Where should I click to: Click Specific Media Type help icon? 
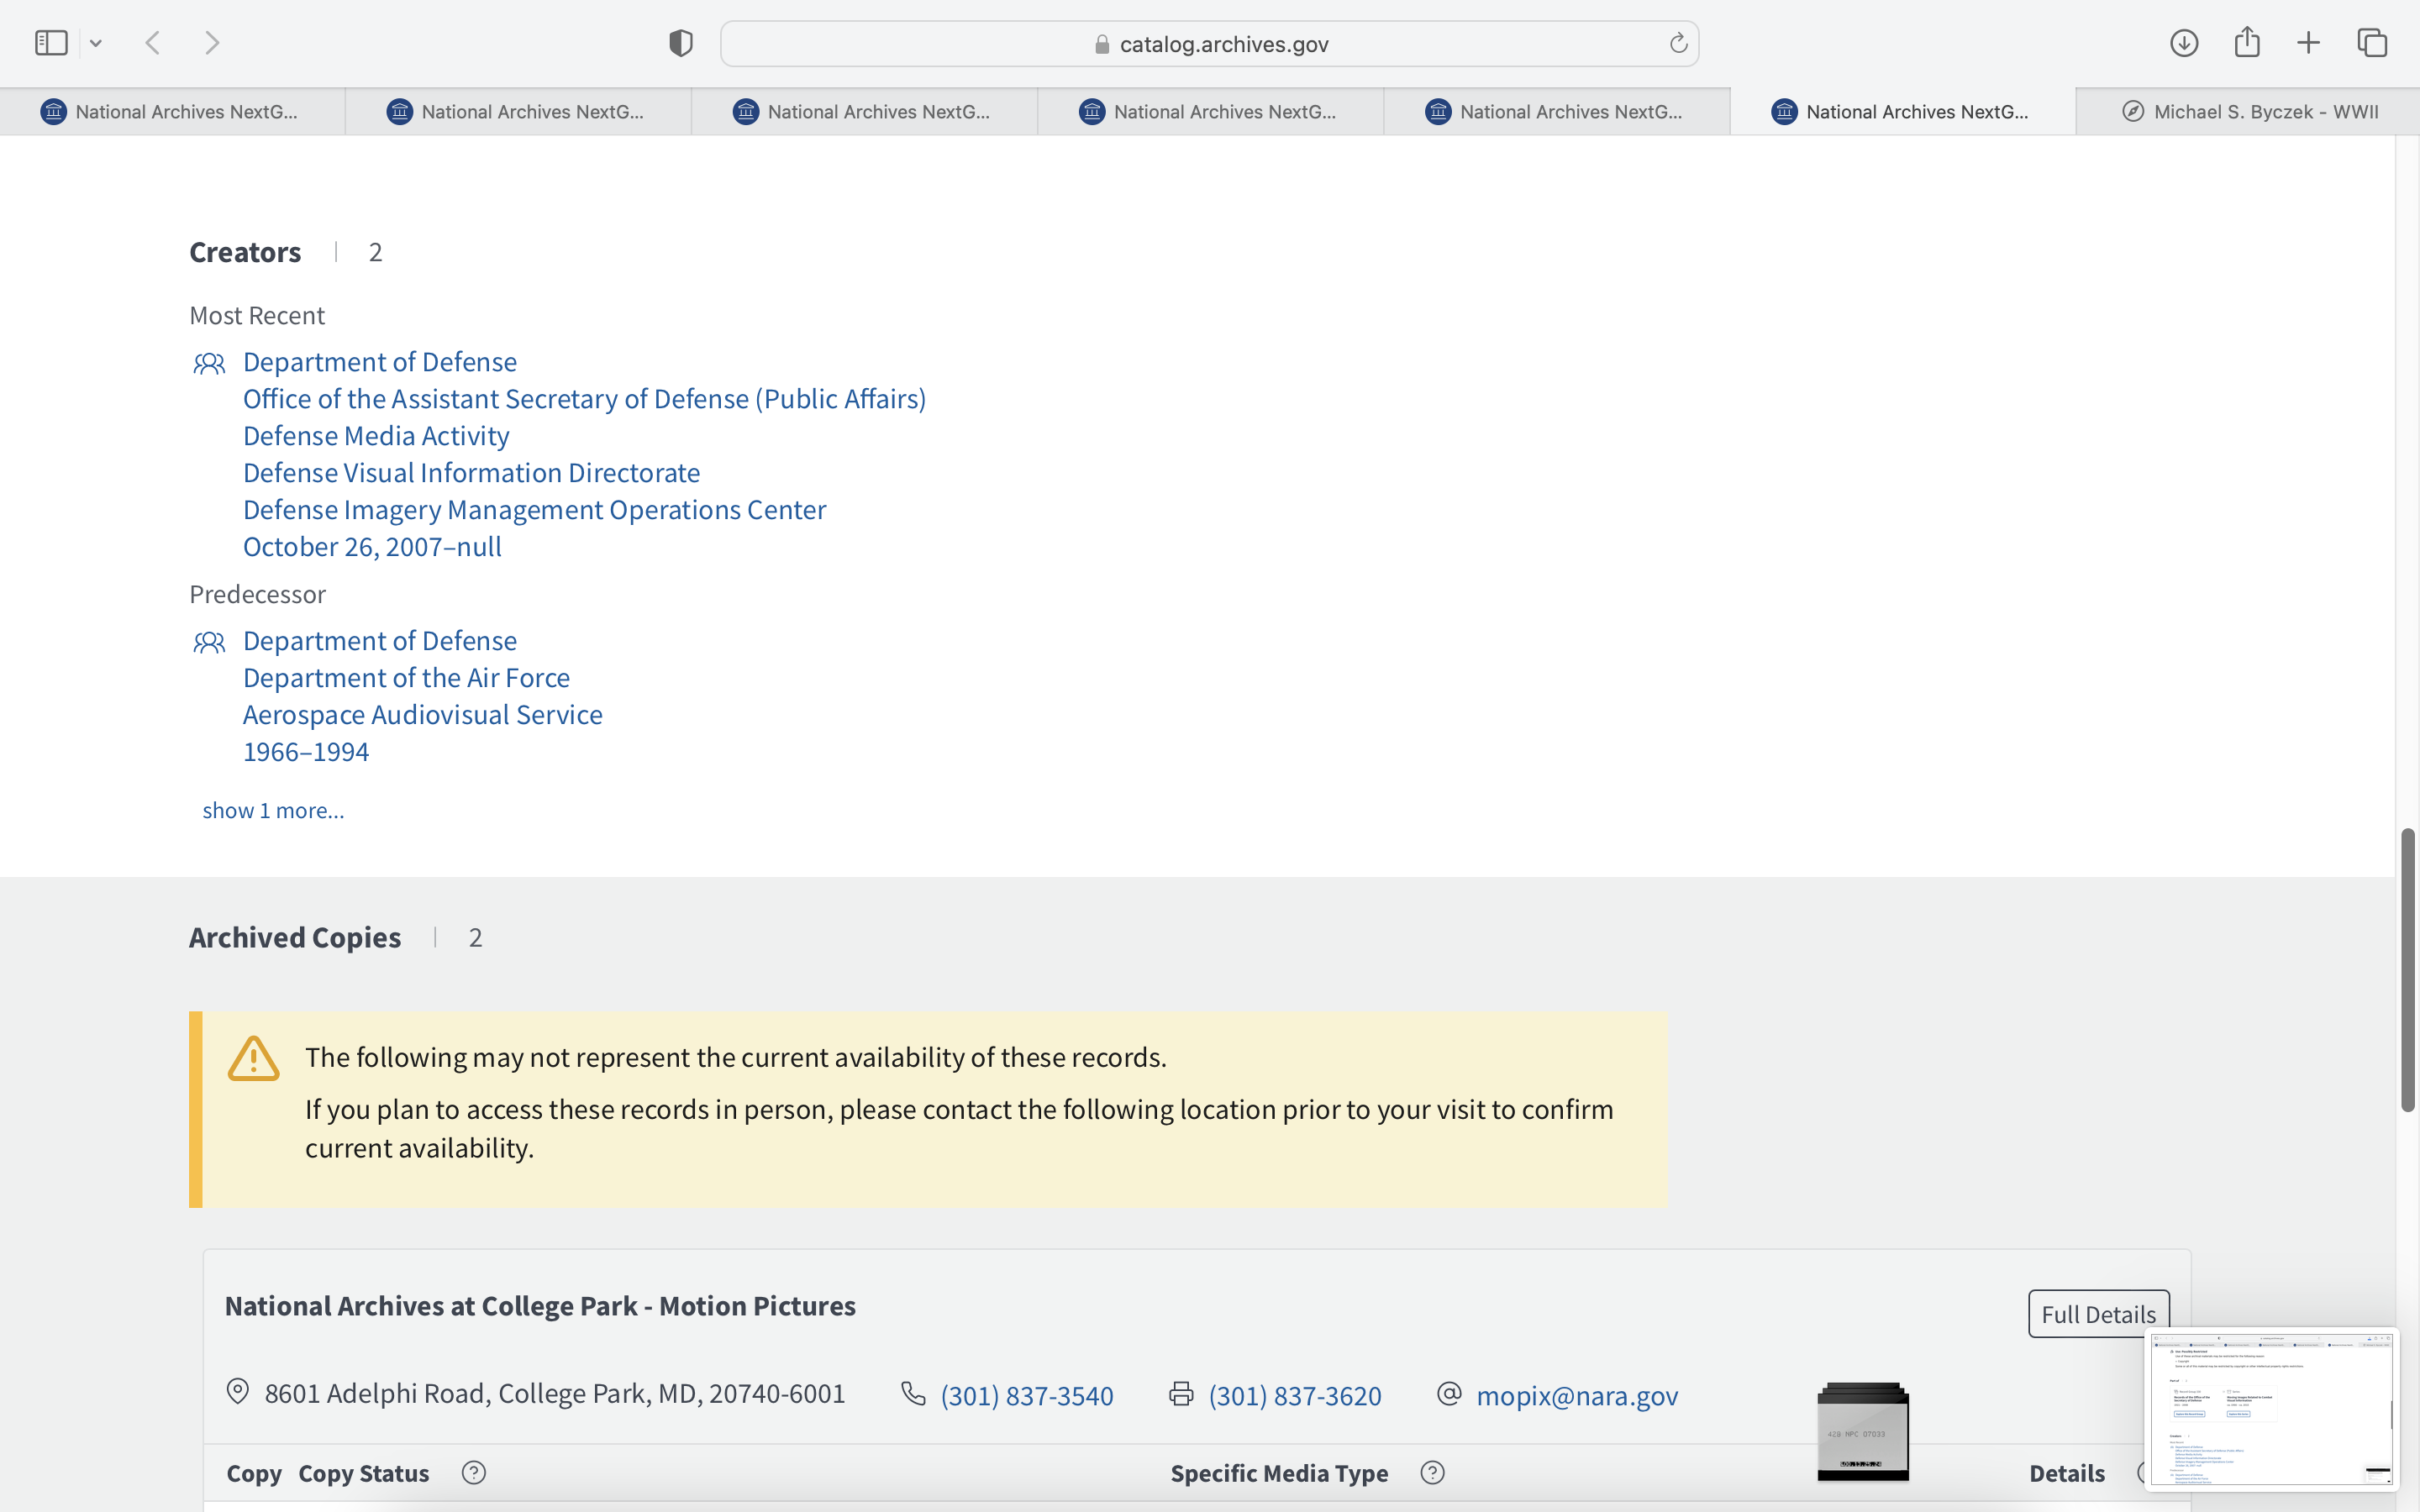click(1432, 1473)
